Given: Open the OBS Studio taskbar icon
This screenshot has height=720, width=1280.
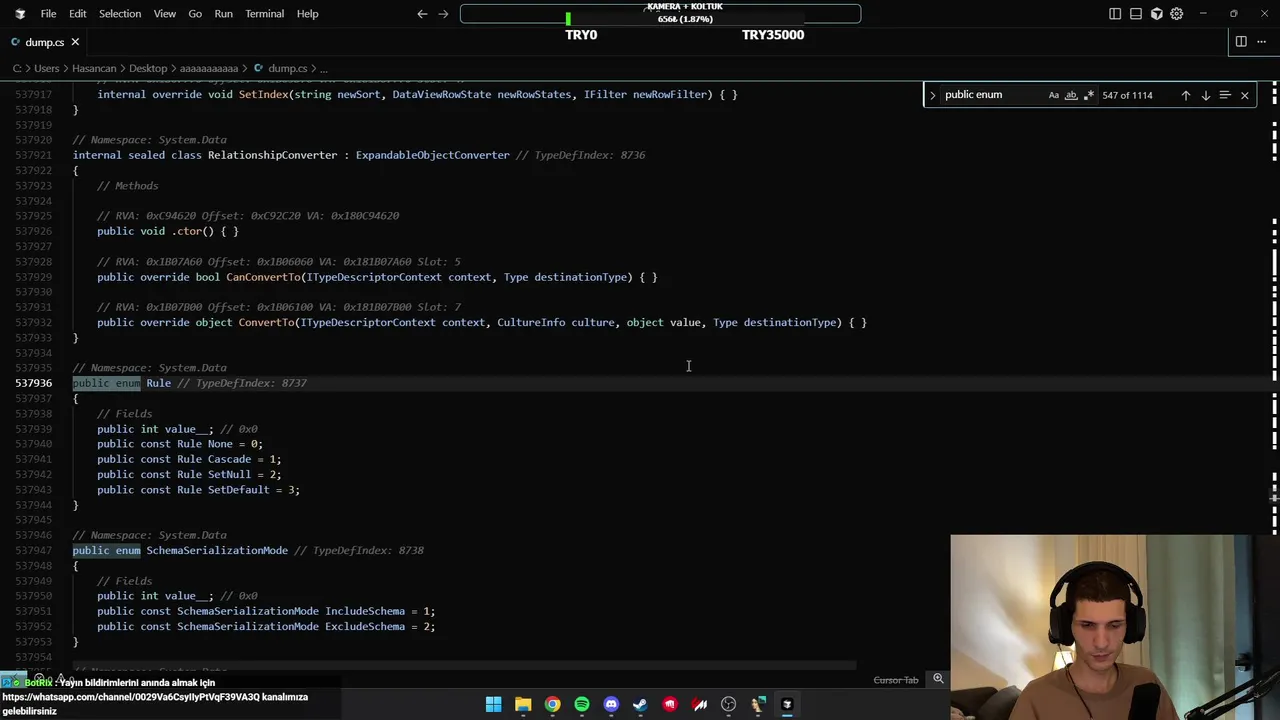Looking at the screenshot, I should click(x=728, y=704).
